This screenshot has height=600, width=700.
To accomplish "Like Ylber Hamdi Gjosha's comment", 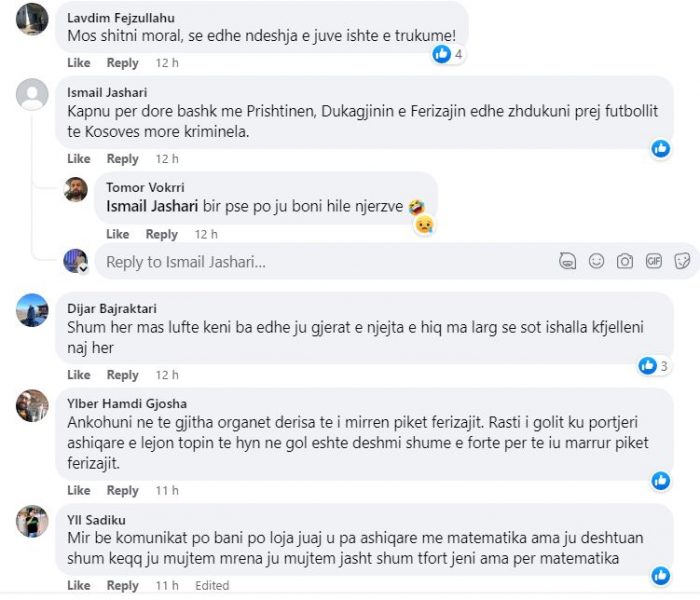I will (79, 491).
